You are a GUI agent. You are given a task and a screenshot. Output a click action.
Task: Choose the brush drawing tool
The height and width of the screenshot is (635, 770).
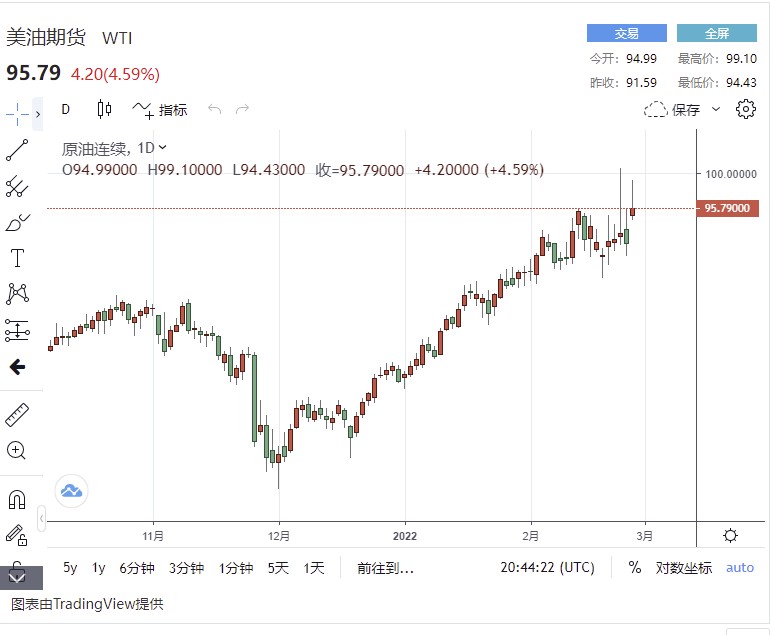tap(17, 222)
